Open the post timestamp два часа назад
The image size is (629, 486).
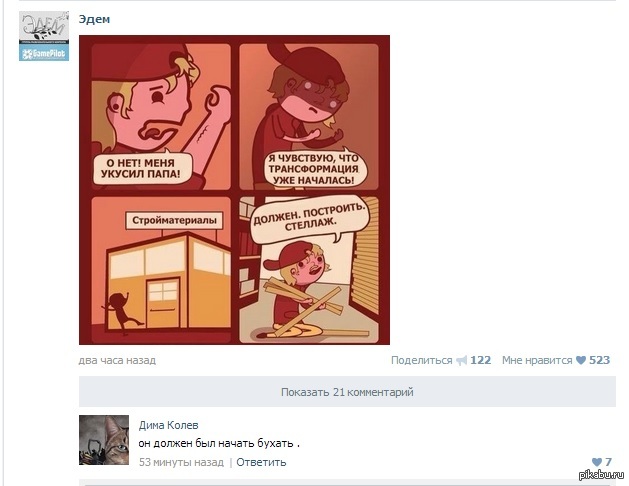point(117,360)
